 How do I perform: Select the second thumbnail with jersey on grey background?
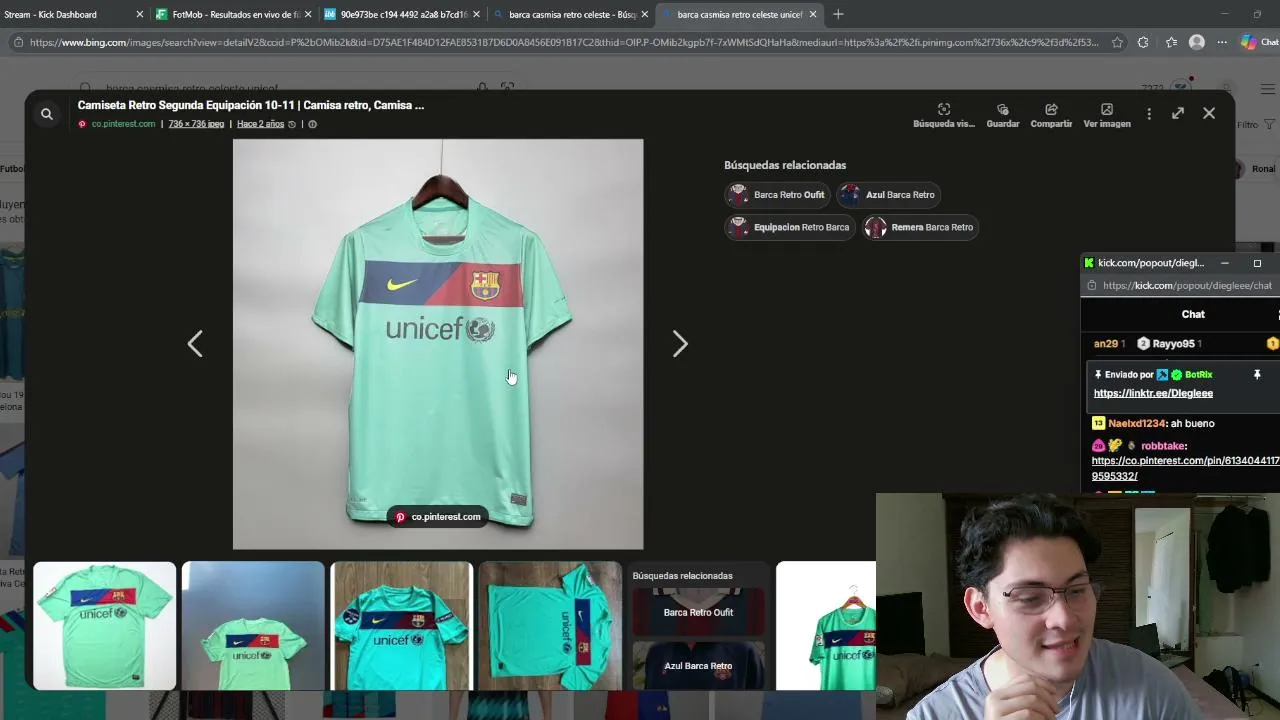253,626
